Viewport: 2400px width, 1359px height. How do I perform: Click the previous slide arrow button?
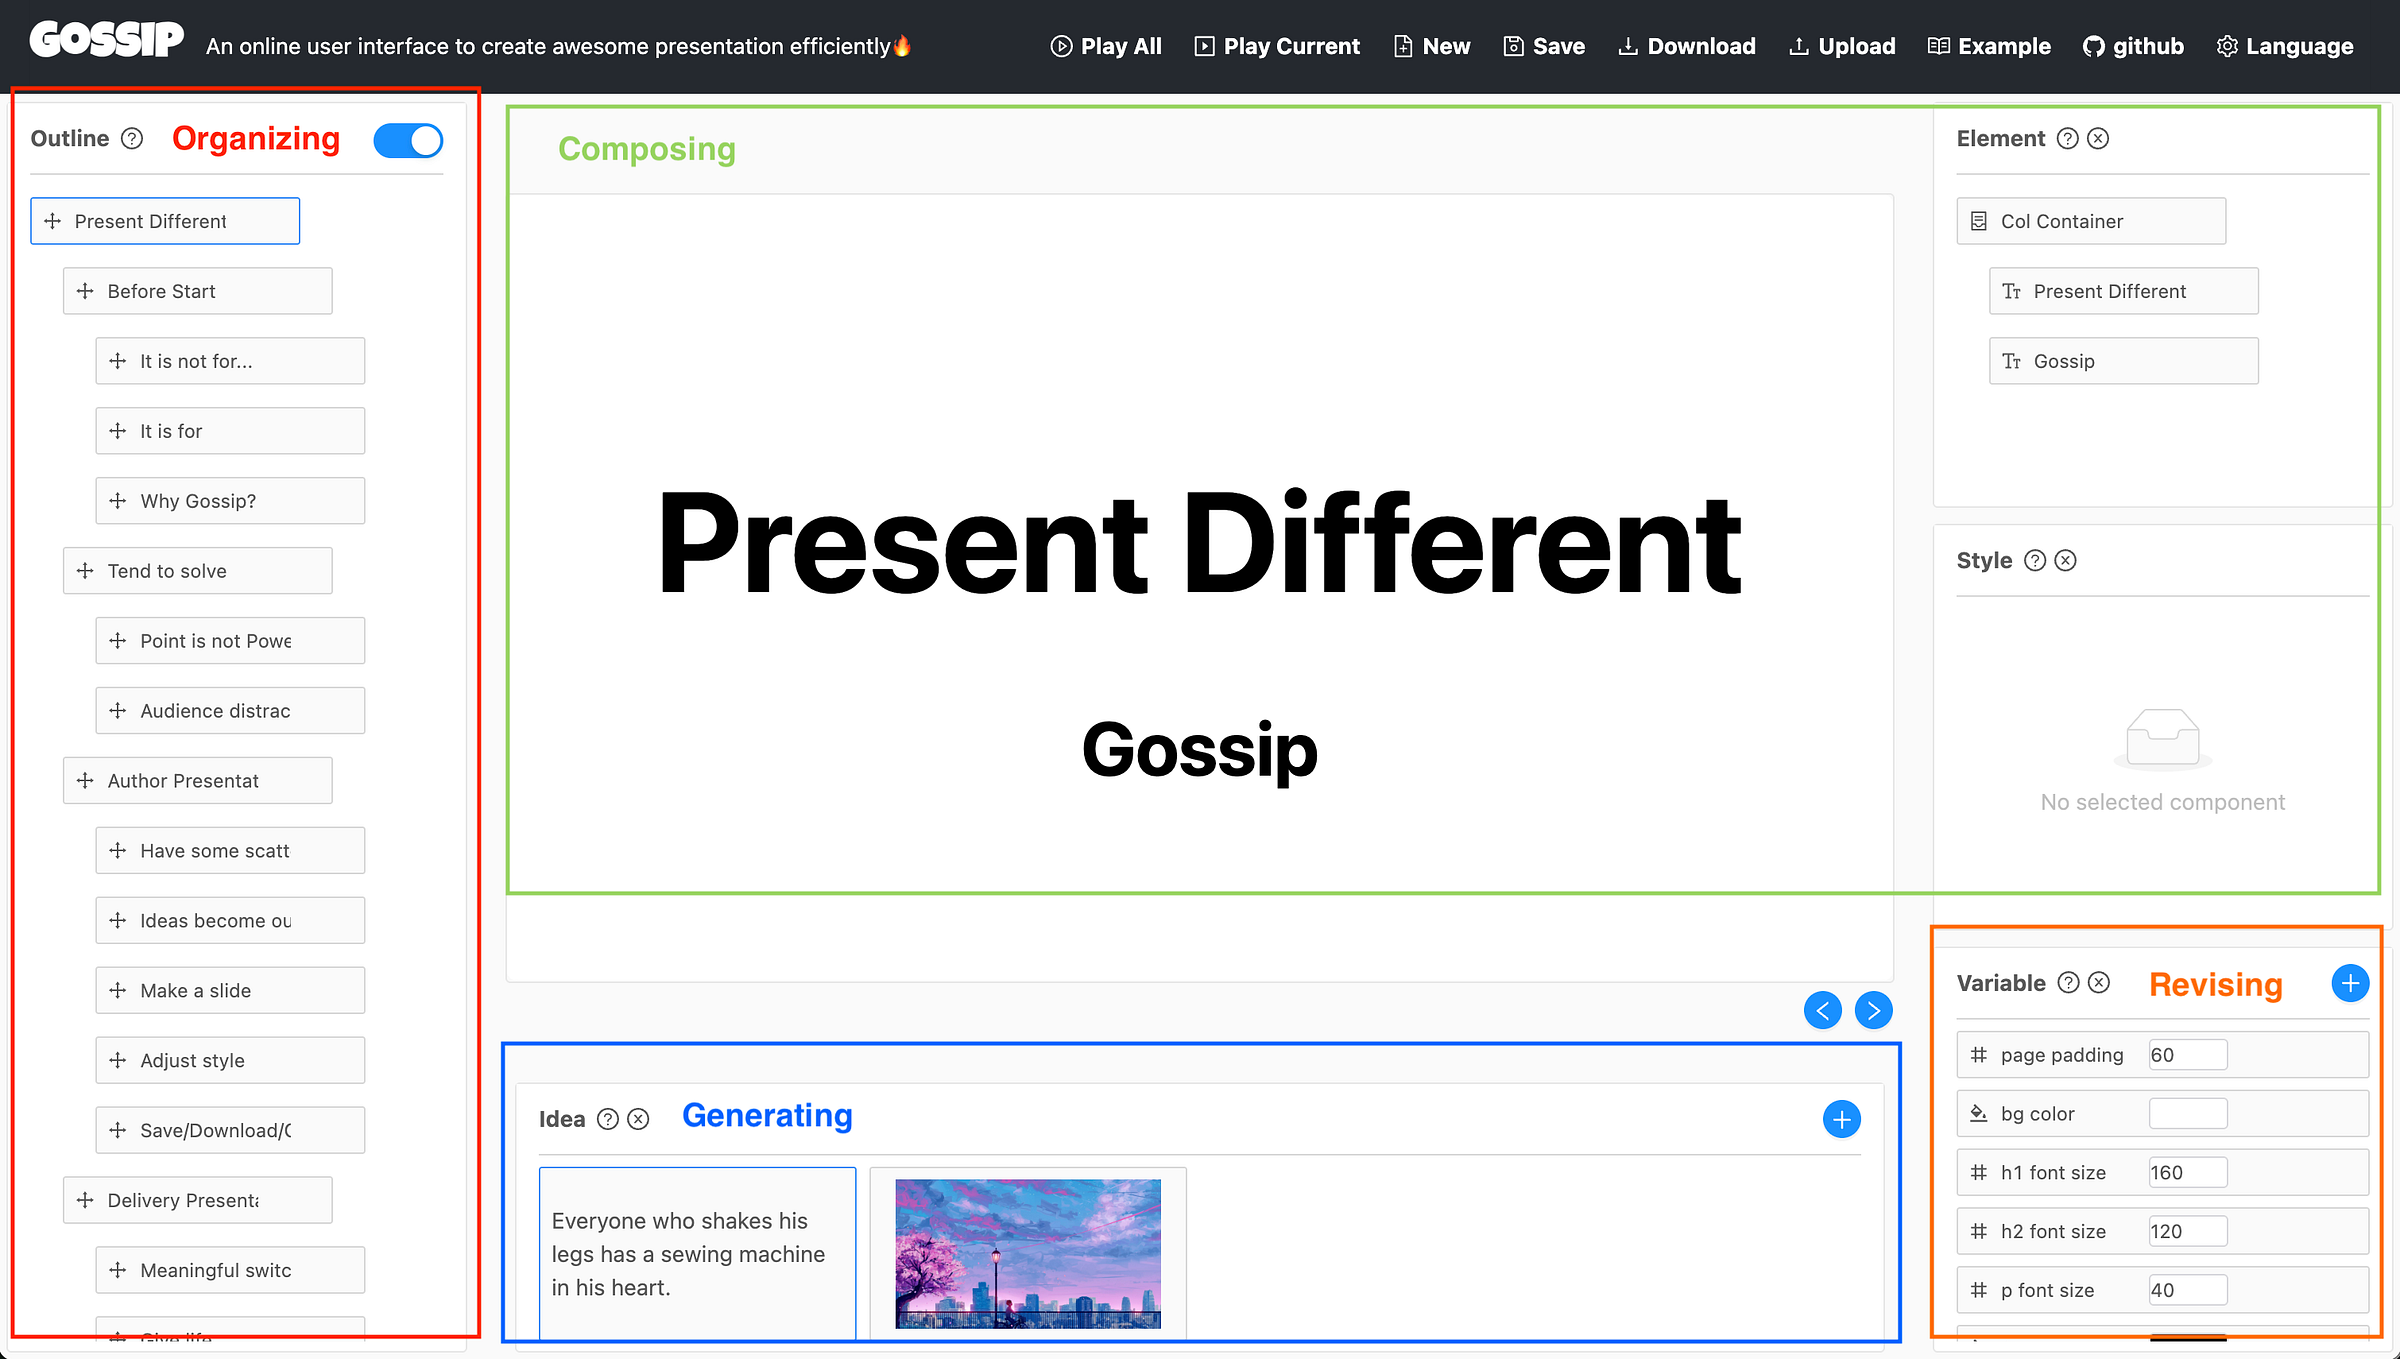[1822, 1010]
